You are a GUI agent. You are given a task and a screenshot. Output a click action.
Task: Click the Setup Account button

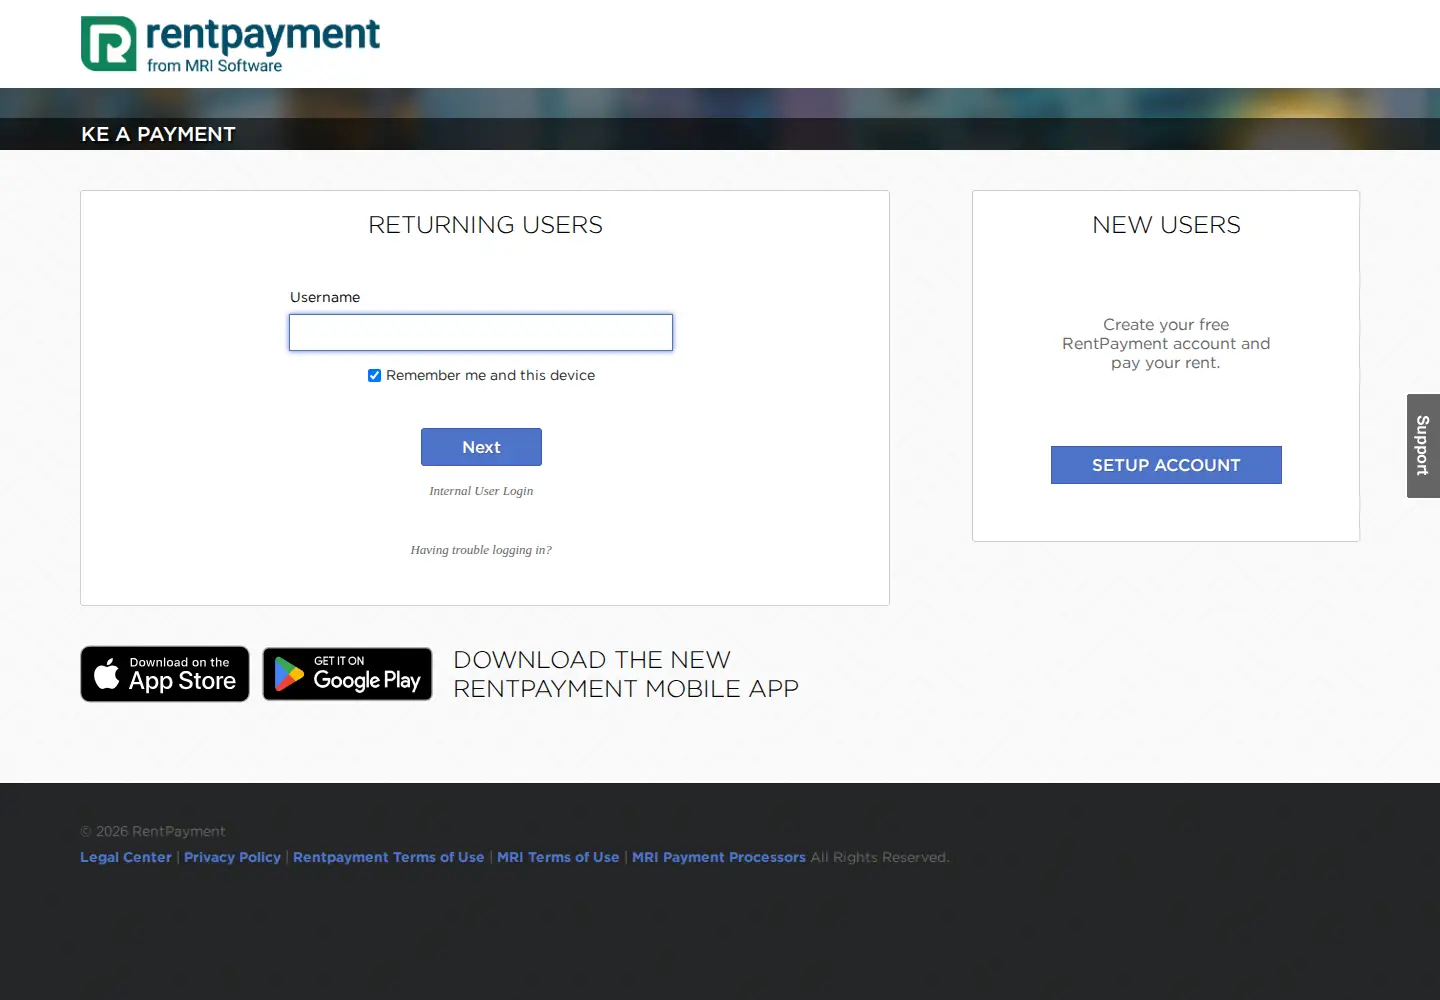(x=1166, y=465)
